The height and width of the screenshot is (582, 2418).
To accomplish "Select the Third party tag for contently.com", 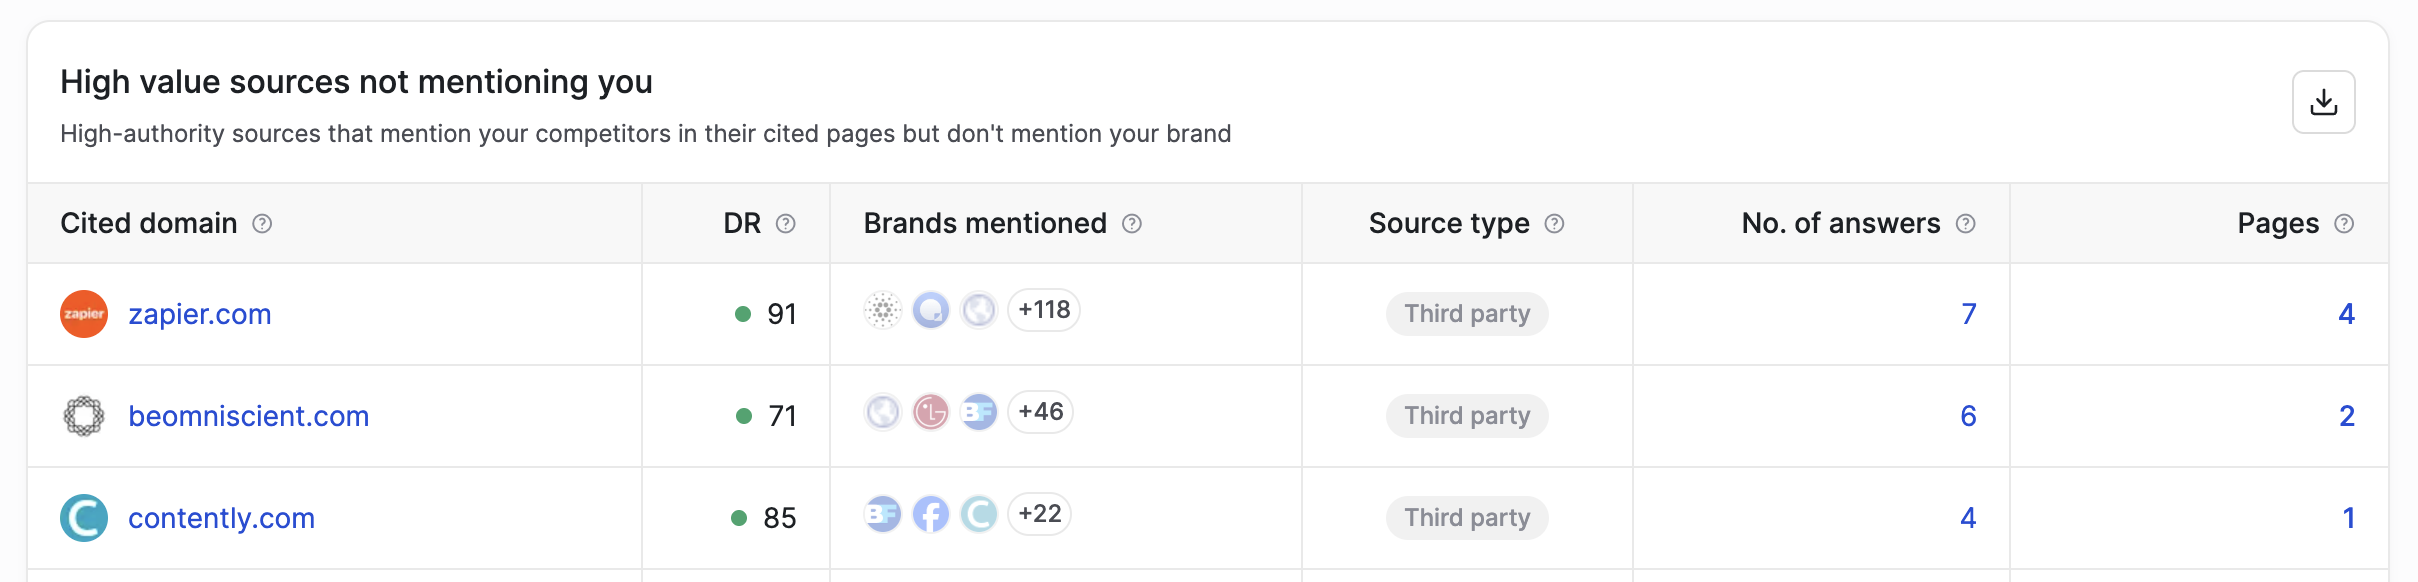I will (x=1467, y=517).
